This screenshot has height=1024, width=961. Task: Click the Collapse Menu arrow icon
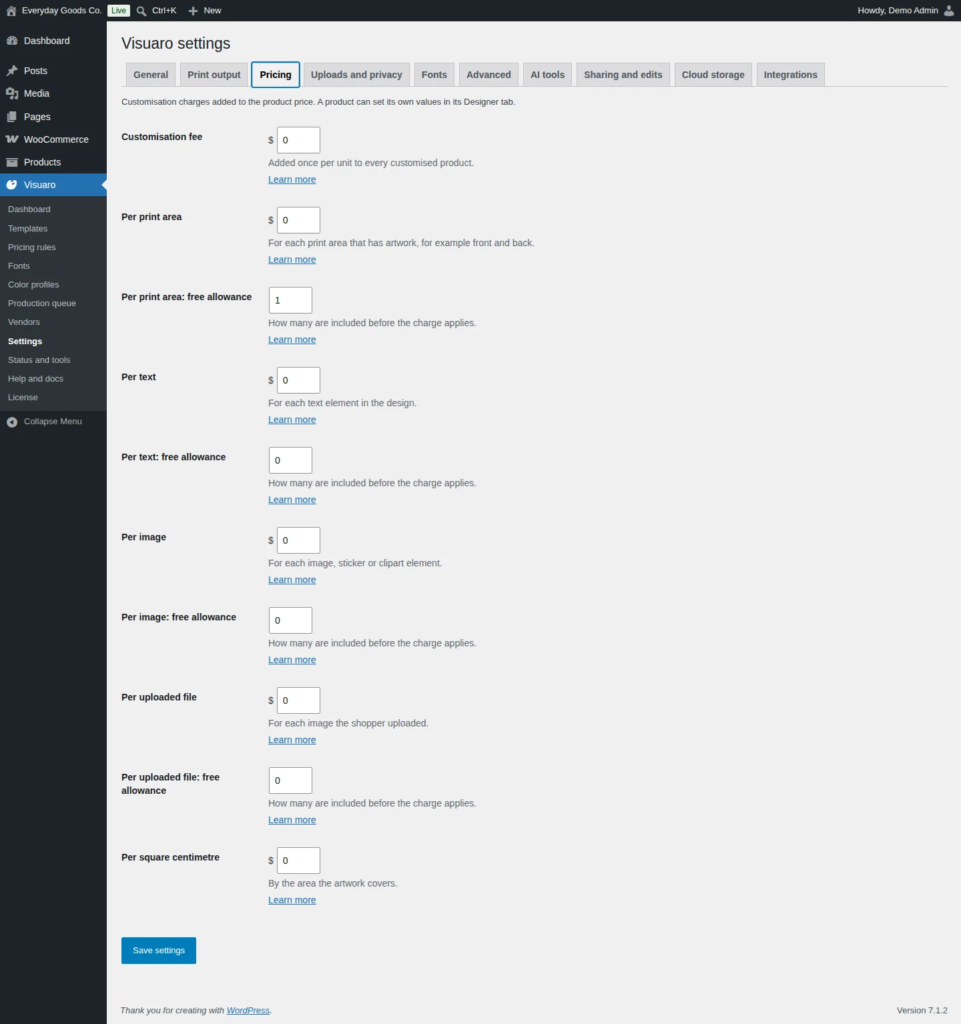pyautogui.click(x=12, y=422)
